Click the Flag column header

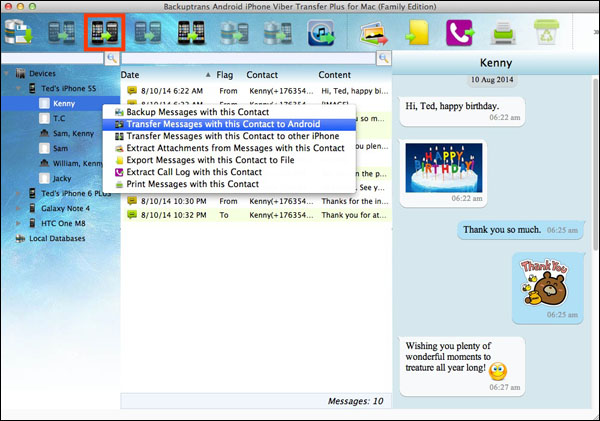[x=225, y=75]
